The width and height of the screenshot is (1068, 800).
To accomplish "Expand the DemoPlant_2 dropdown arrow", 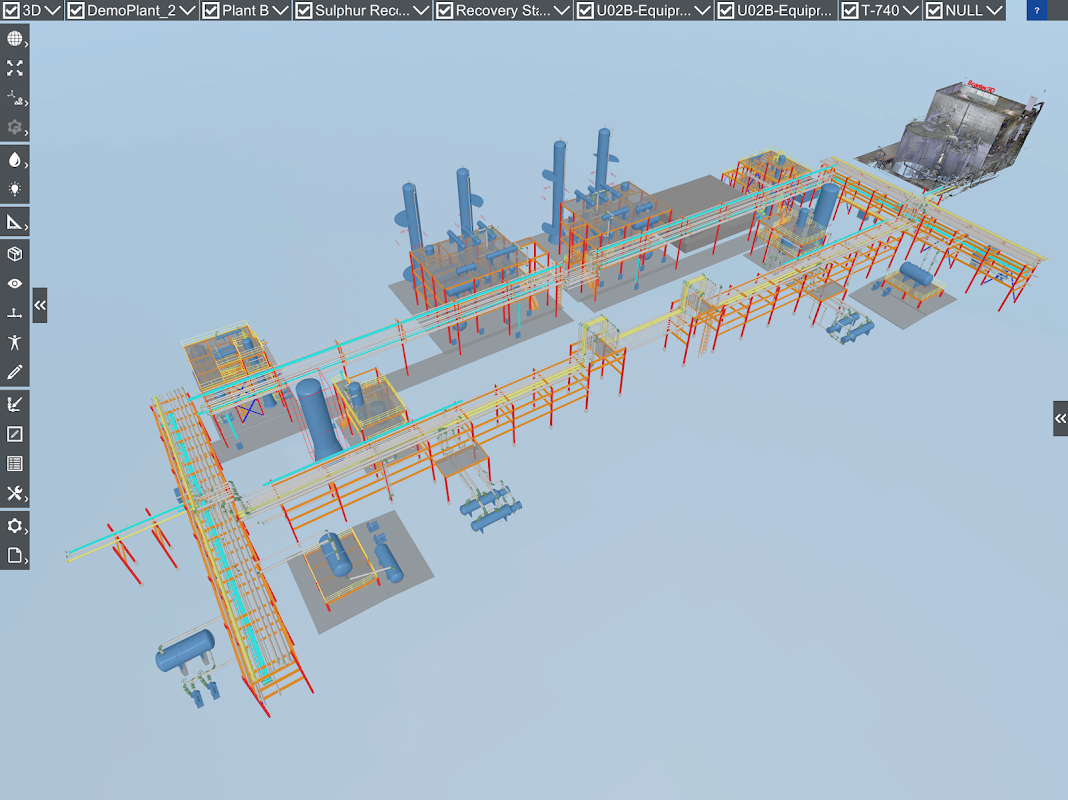I will 187,10.
